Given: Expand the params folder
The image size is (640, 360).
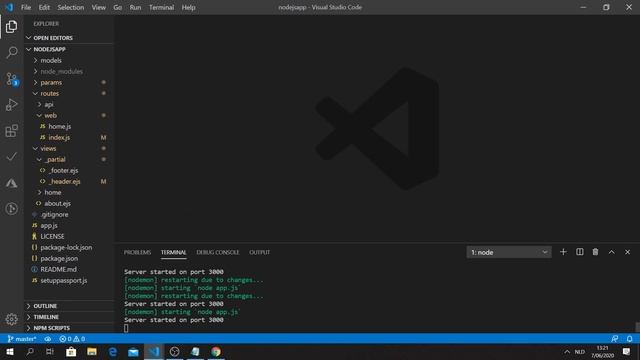Looking at the screenshot, I should click(69, 82).
